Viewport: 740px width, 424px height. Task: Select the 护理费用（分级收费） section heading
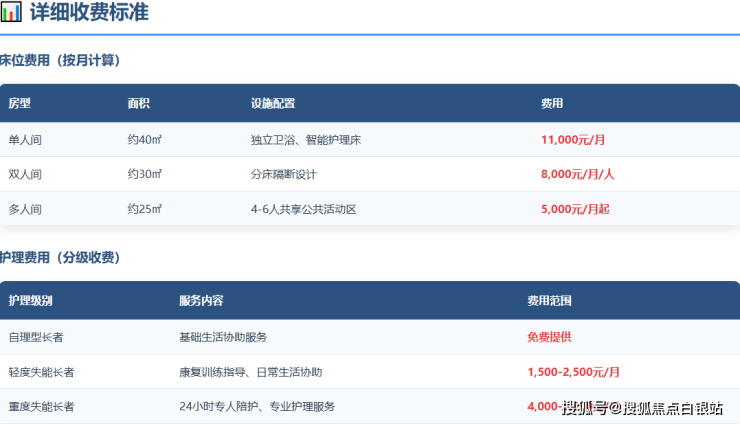pos(60,257)
